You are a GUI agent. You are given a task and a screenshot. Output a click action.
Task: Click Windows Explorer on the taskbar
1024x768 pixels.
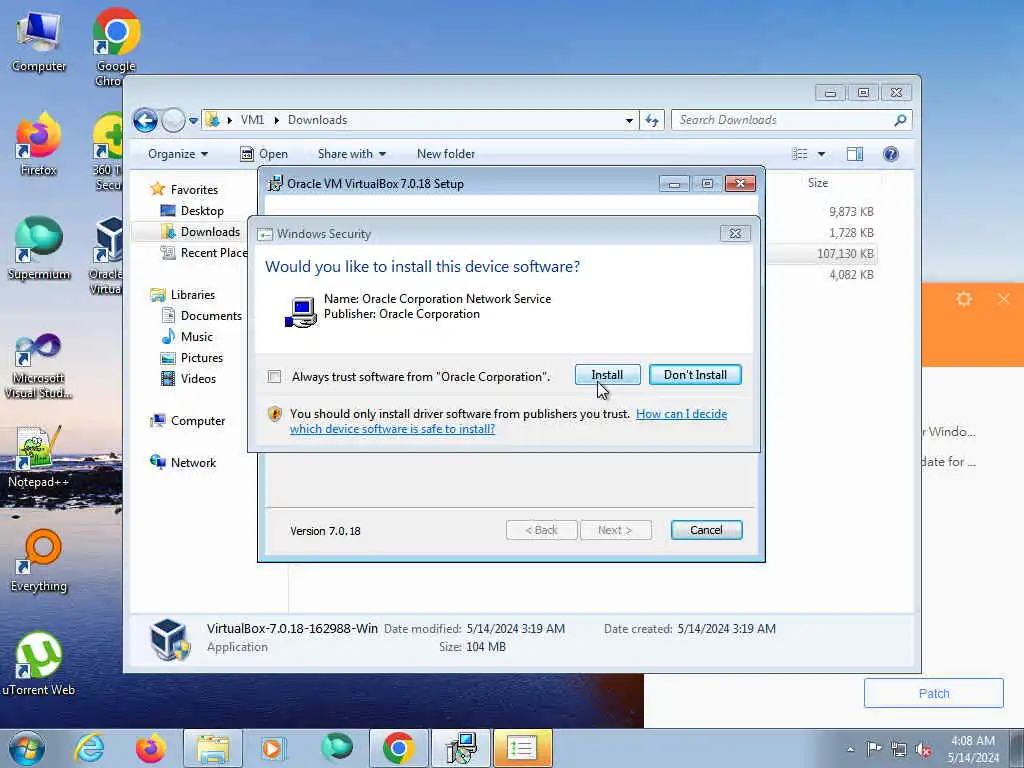[x=213, y=748]
